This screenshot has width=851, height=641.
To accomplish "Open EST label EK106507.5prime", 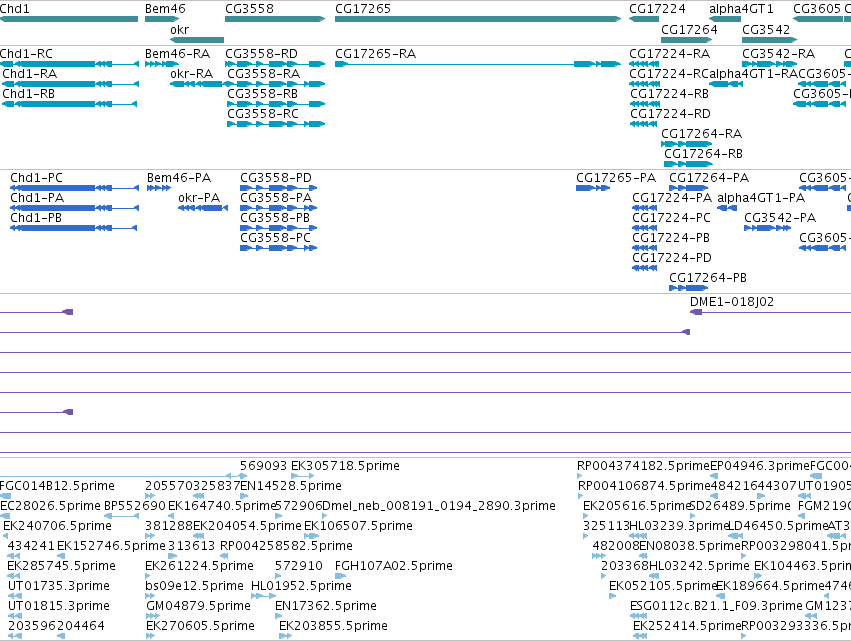I will tap(358, 526).
